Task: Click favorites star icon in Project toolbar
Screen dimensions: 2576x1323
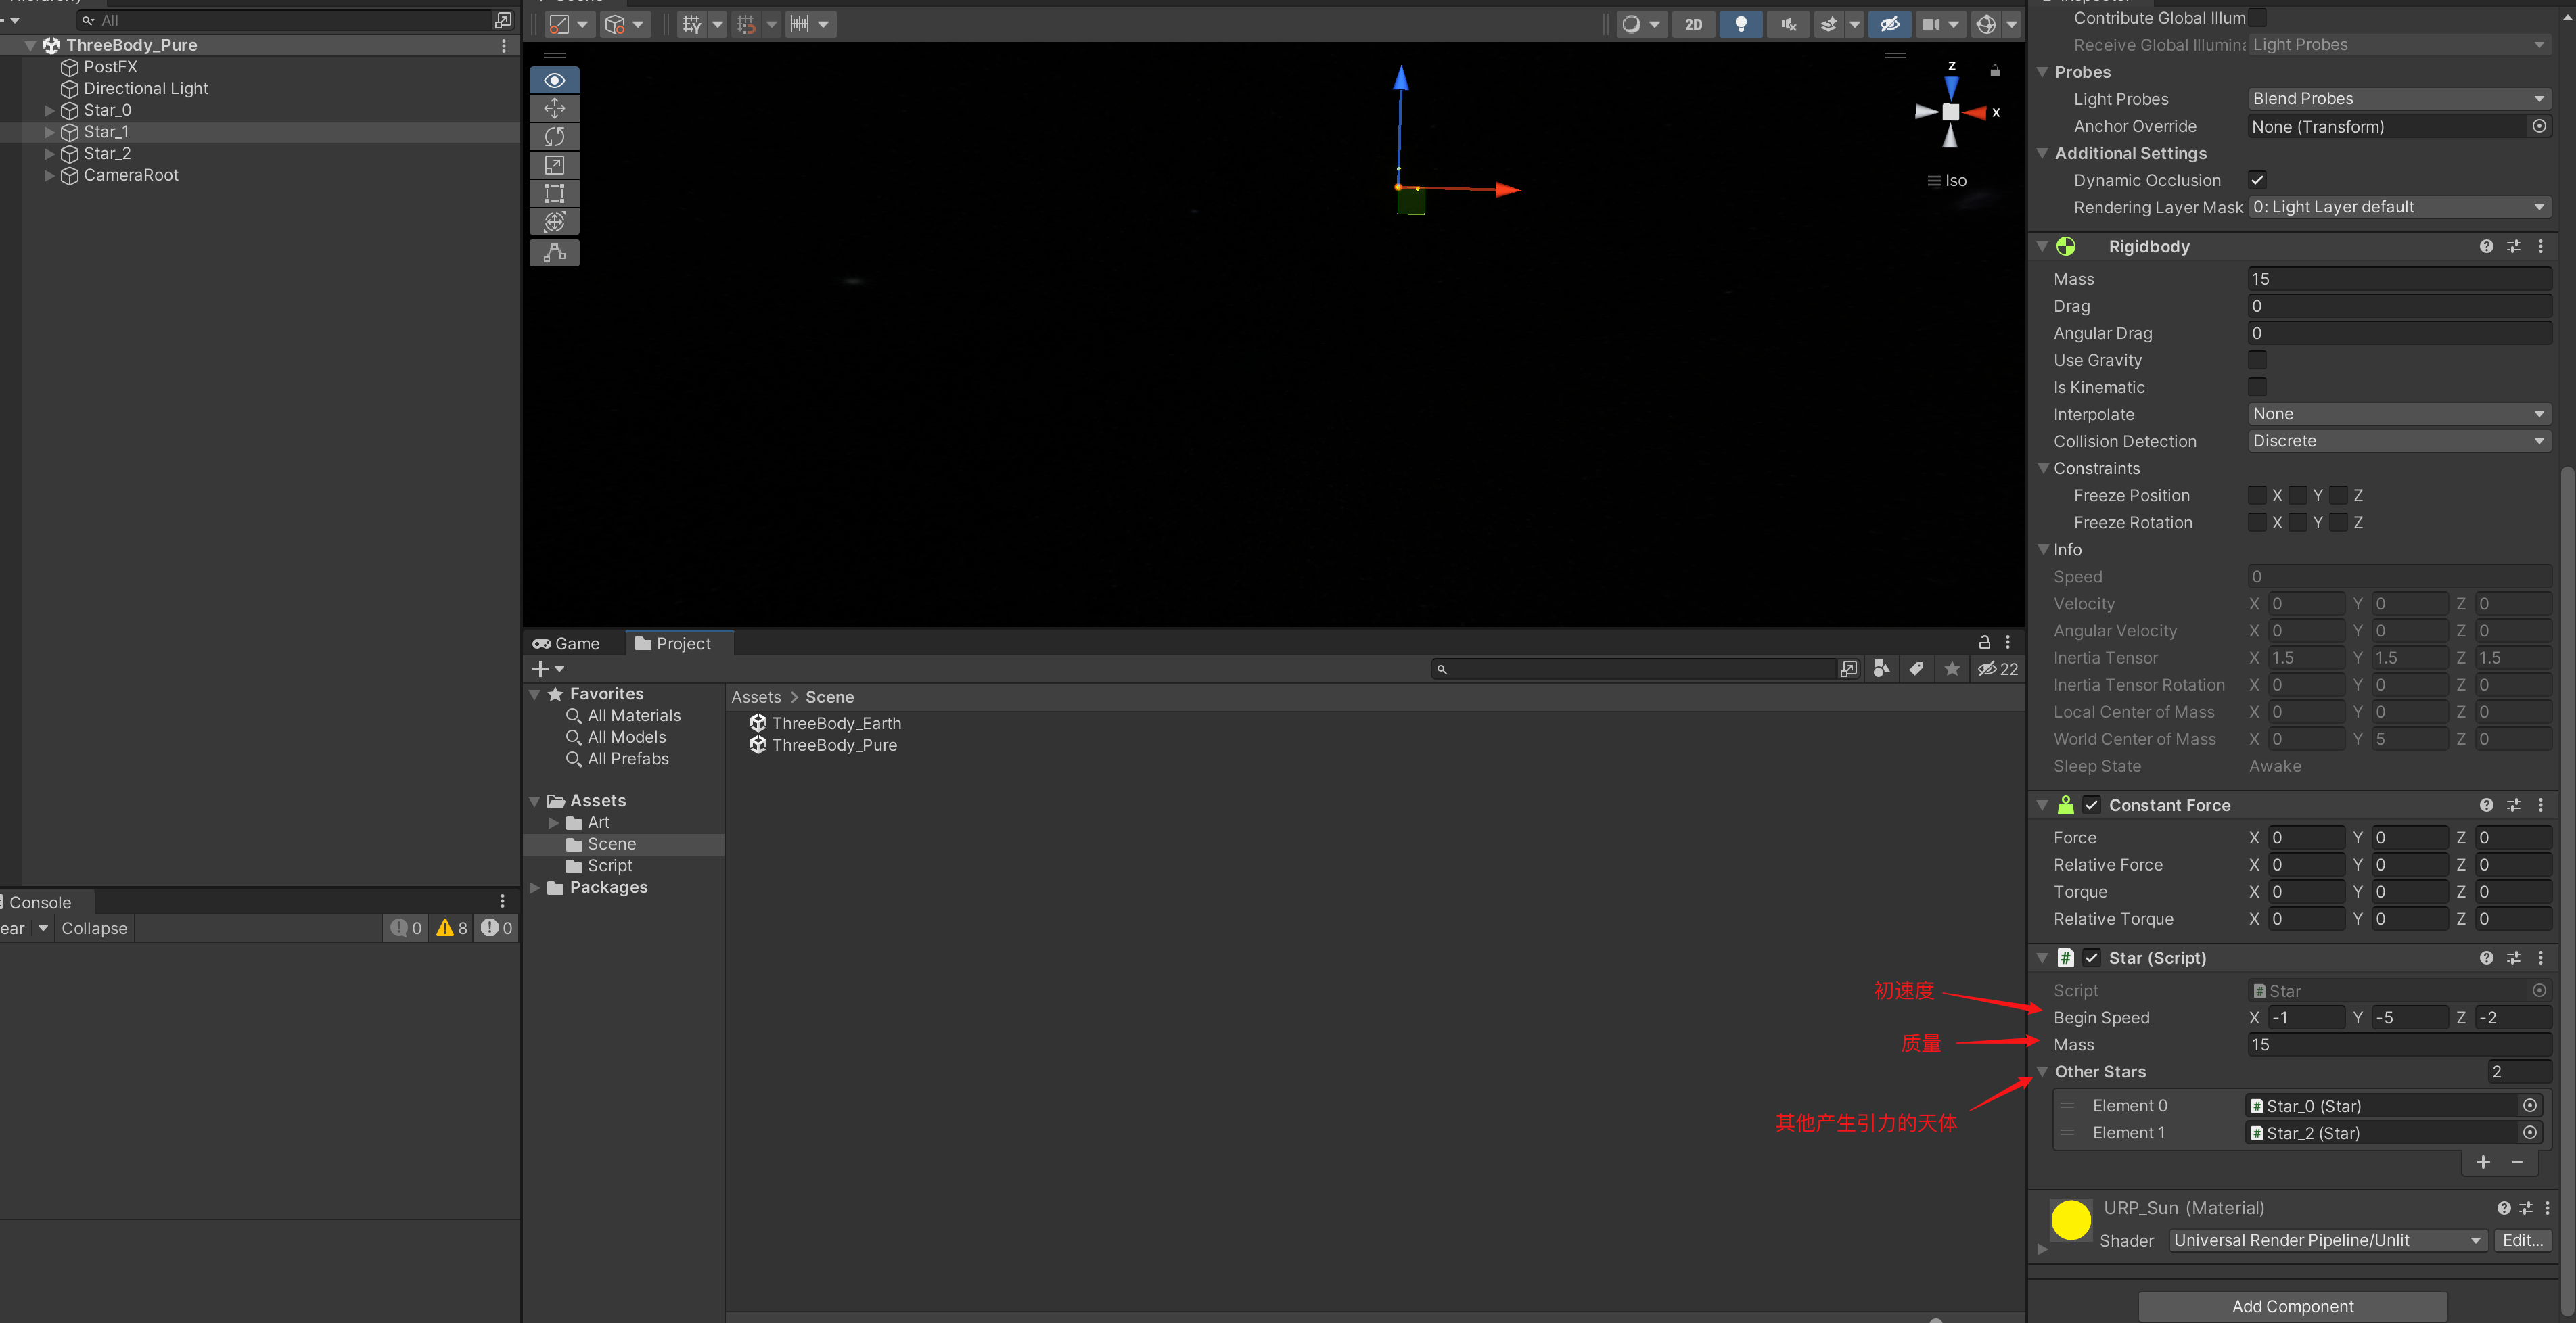Action: pyautogui.click(x=1952, y=669)
